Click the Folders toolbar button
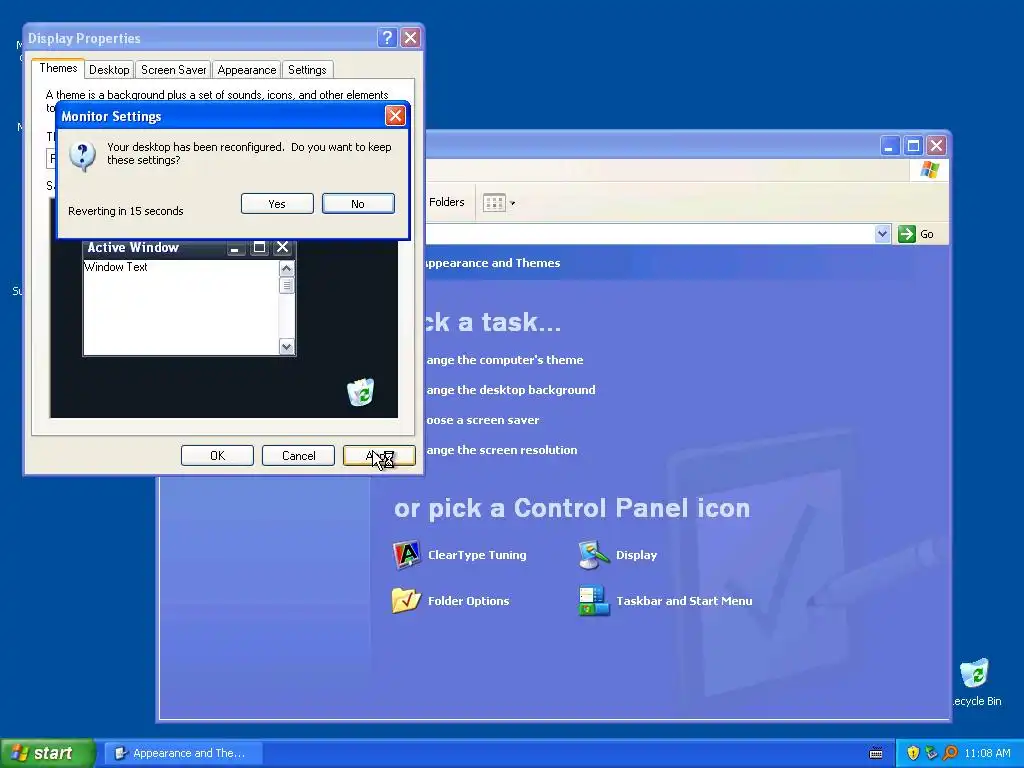Screen dimensions: 1024x768 pos(447,202)
